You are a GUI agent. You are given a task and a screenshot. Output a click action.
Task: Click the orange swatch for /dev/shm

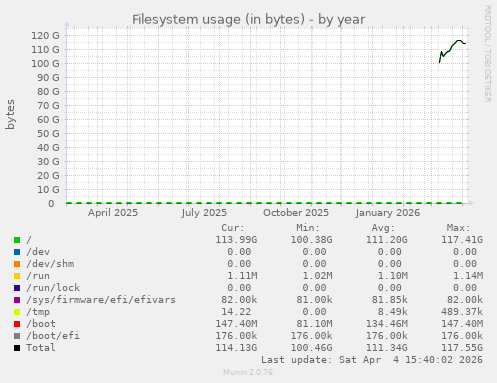click(x=17, y=264)
